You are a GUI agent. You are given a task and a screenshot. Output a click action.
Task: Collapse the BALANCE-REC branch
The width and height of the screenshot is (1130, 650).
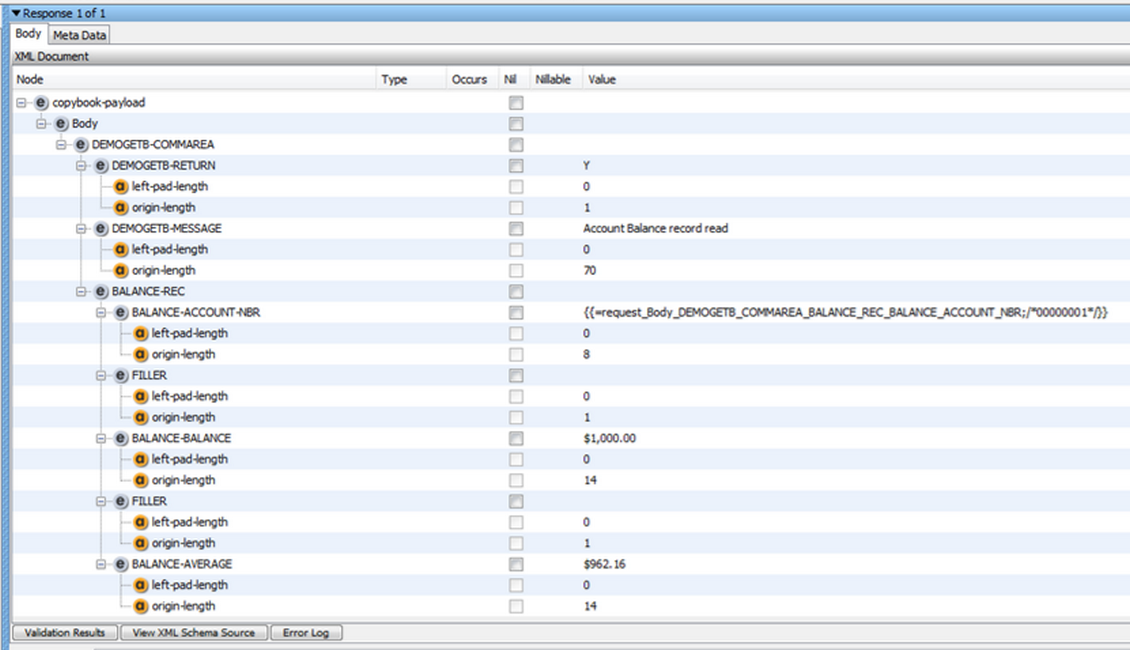[84, 290]
